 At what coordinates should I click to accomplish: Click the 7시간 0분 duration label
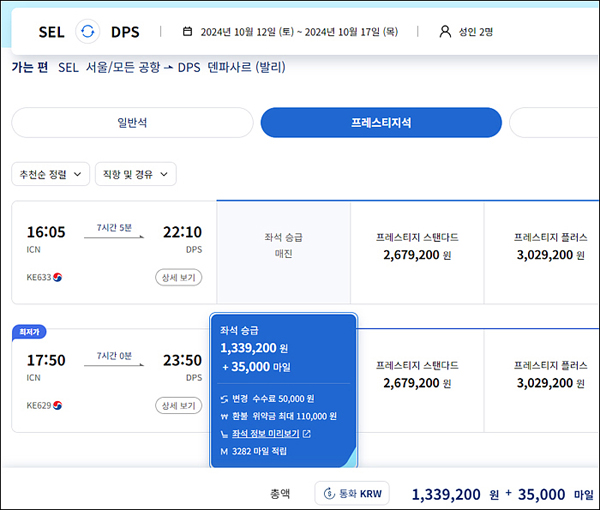[114, 356]
